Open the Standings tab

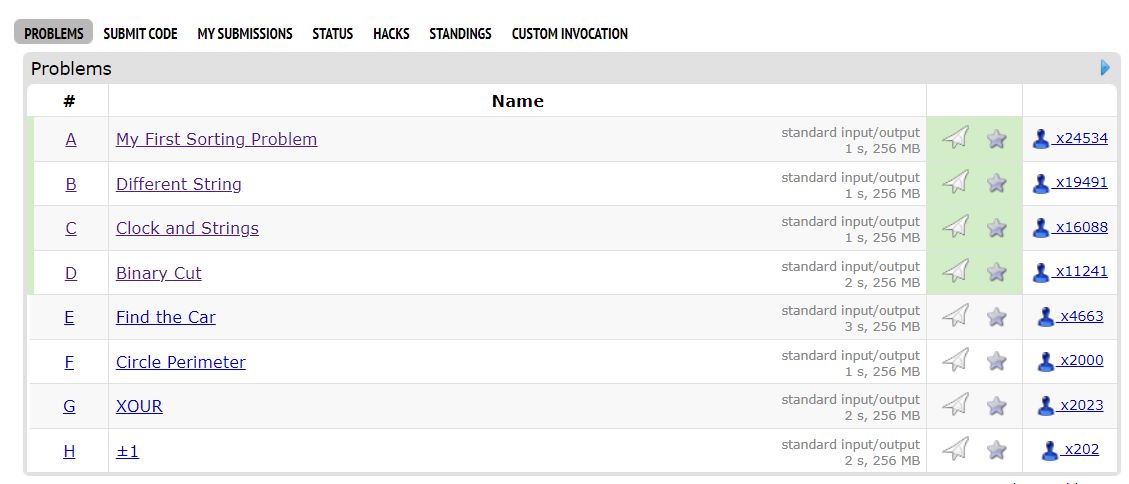coord(460,33)
